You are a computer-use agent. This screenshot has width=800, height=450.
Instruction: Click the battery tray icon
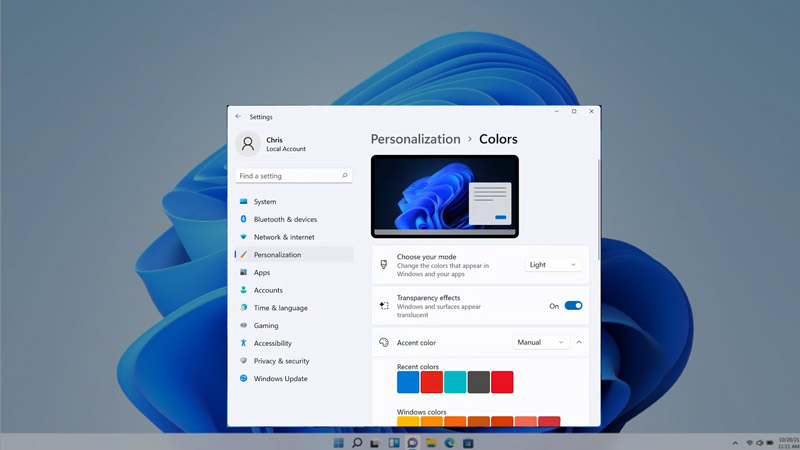[x=769, y=443]
